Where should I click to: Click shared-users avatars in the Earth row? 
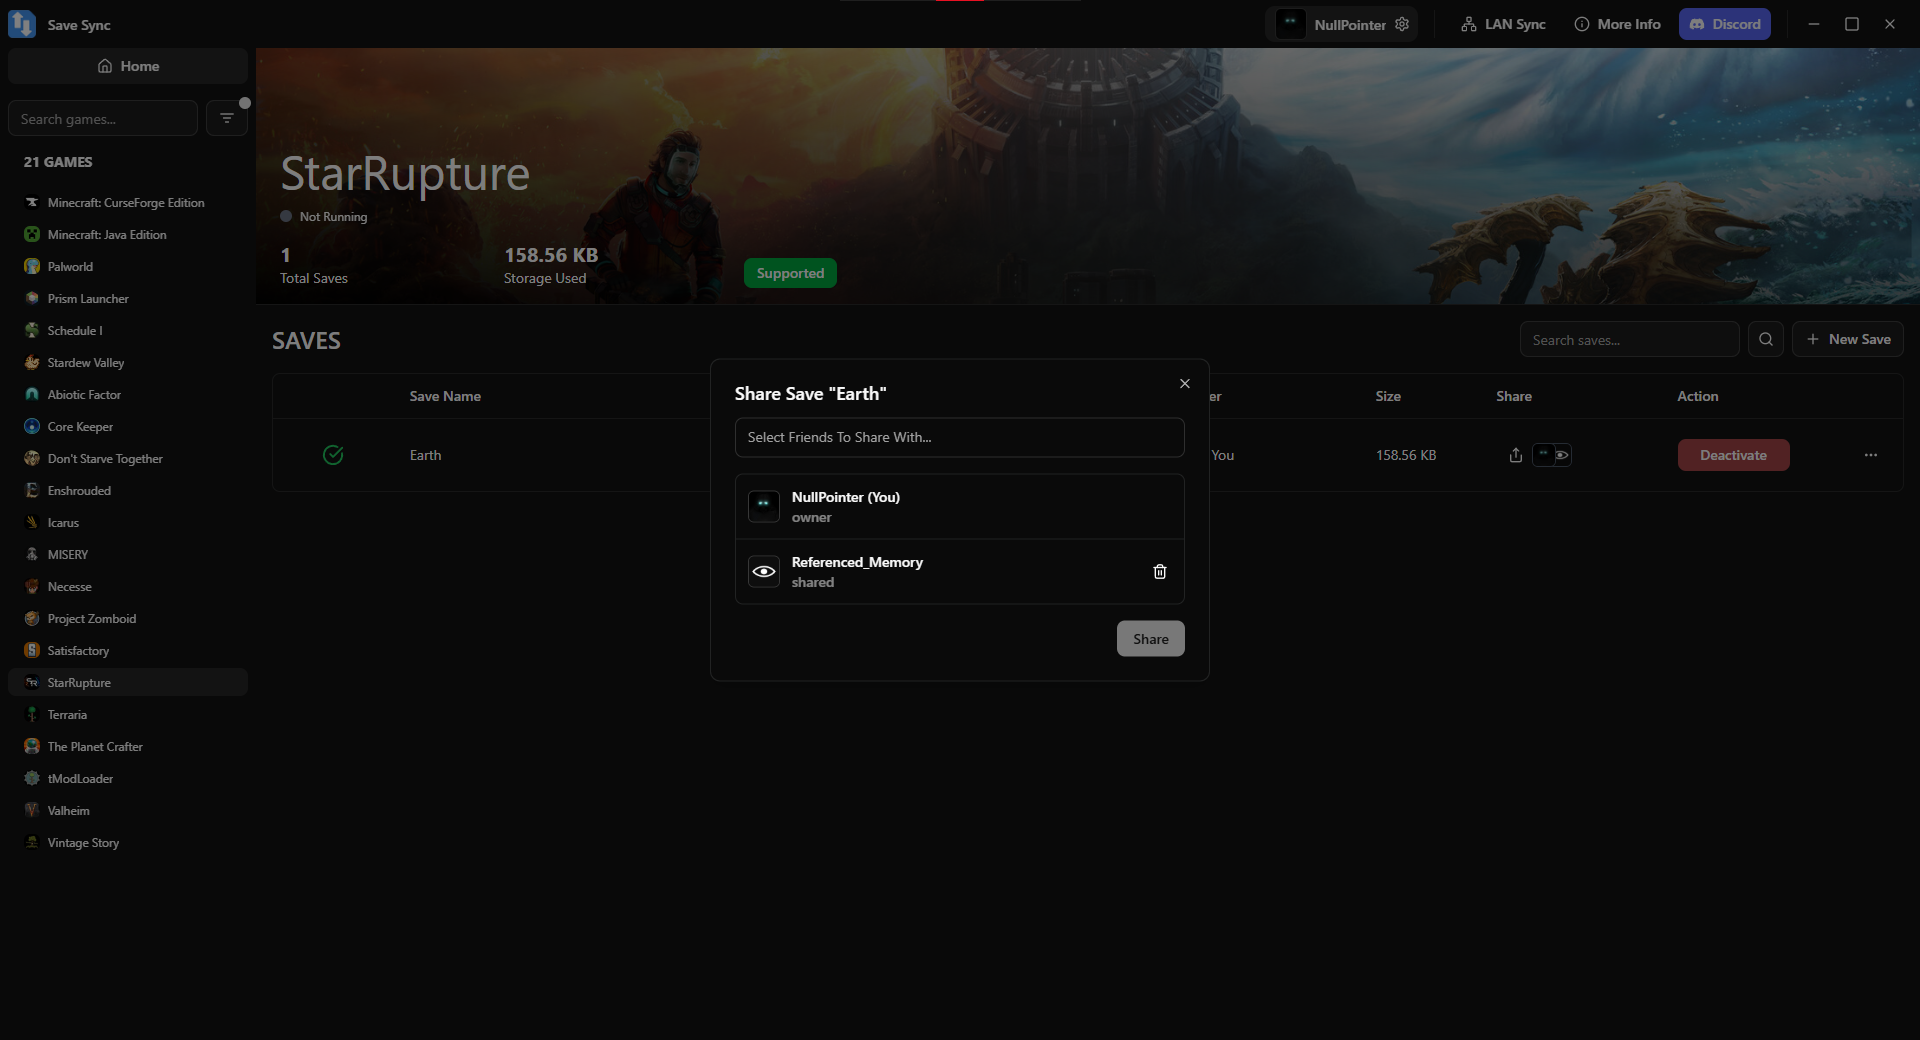1552,455
